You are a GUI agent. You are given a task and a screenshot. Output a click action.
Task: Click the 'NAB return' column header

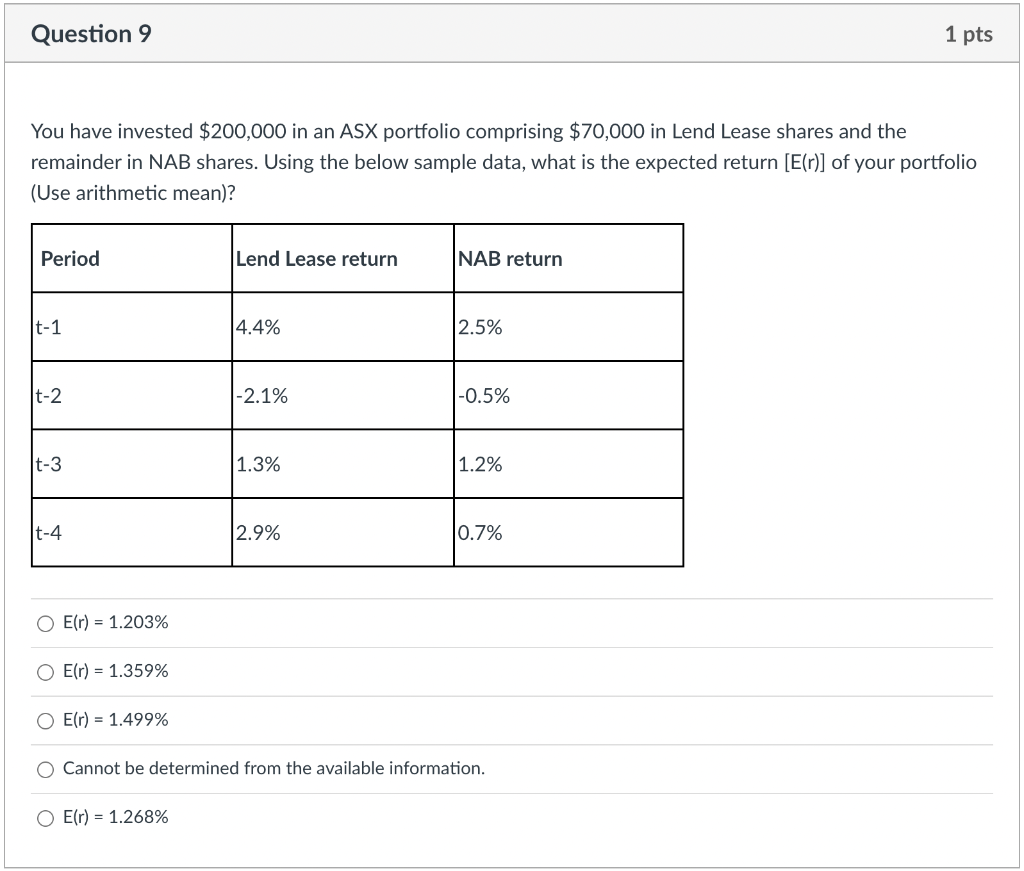pos(510,259)
